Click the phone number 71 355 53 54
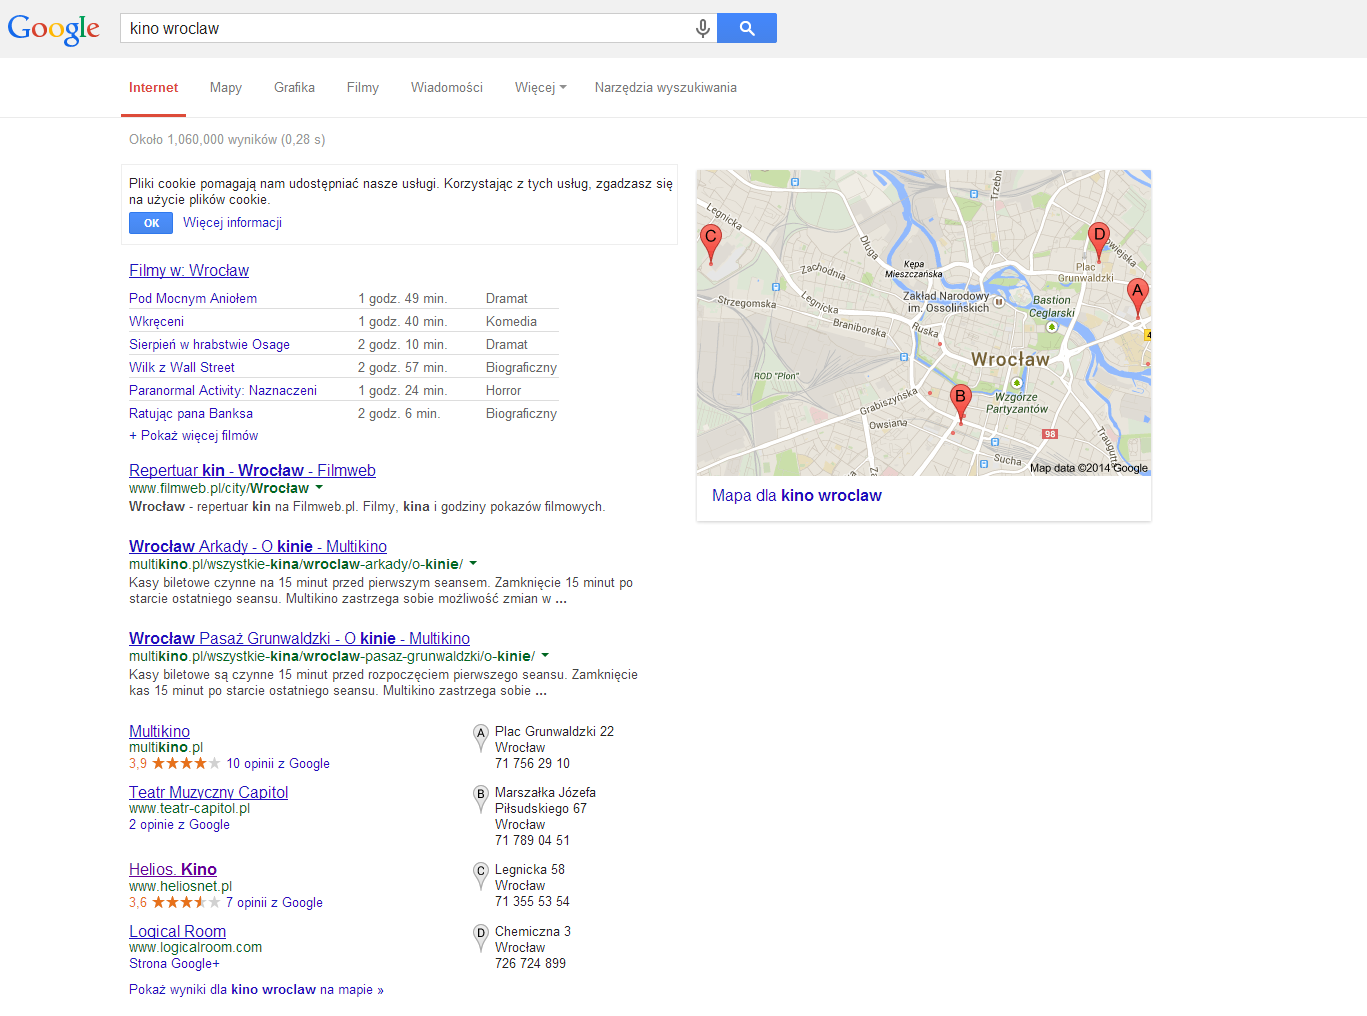This screenshot has height=1016, width=1367. 532,902
